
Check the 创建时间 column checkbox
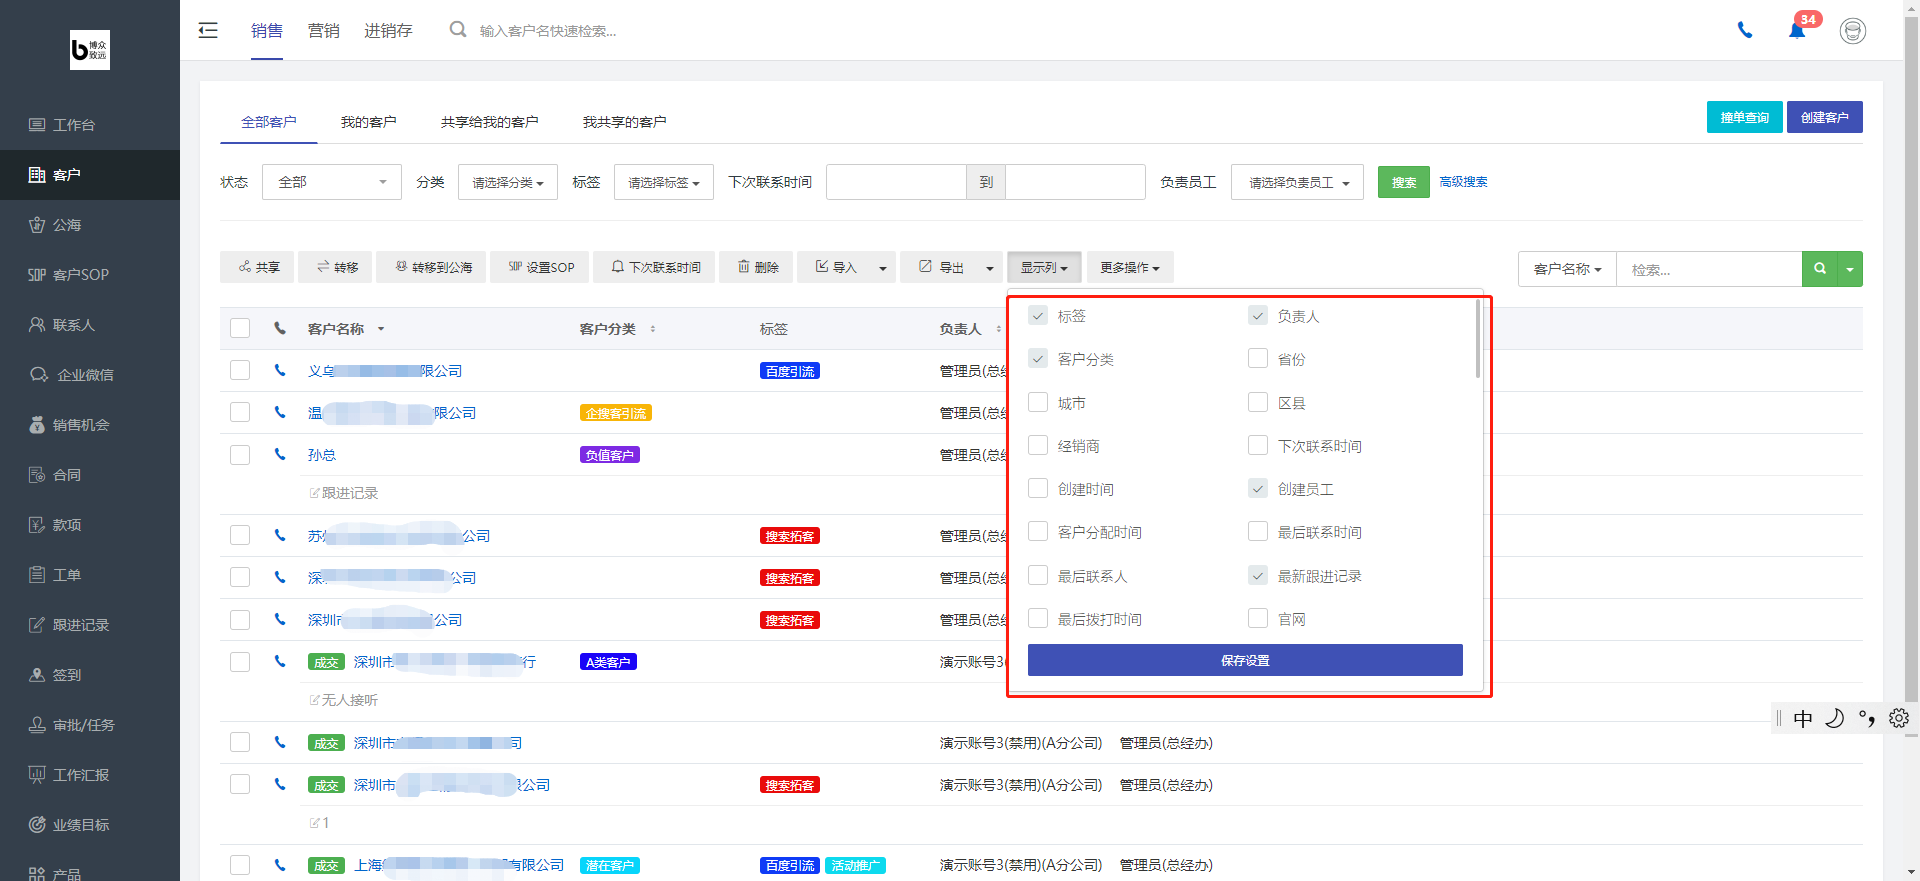tap(1038, 489)
